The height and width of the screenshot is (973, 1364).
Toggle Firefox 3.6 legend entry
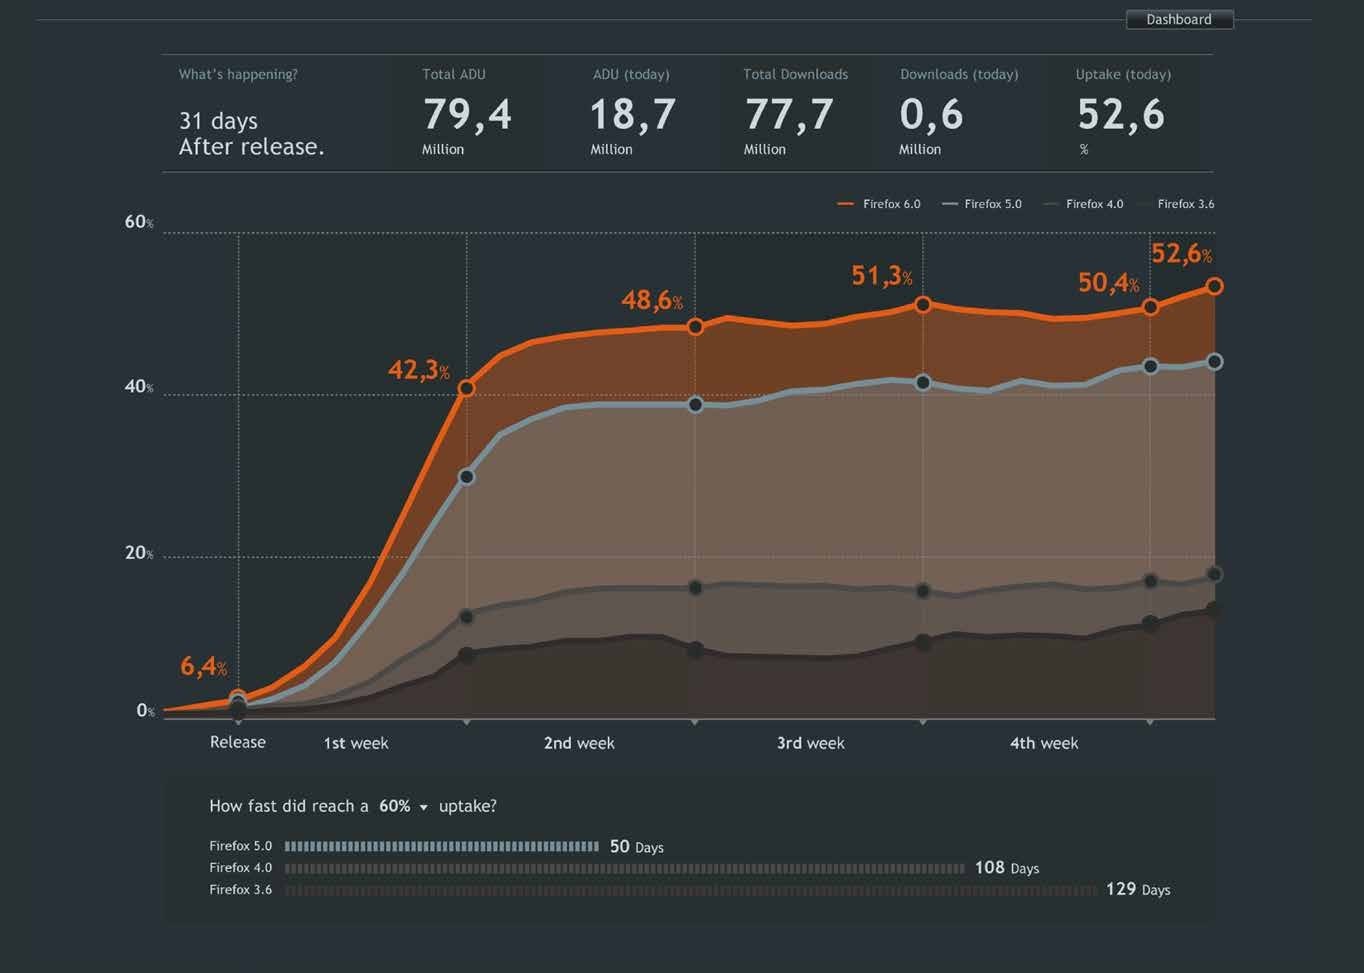1178,204
